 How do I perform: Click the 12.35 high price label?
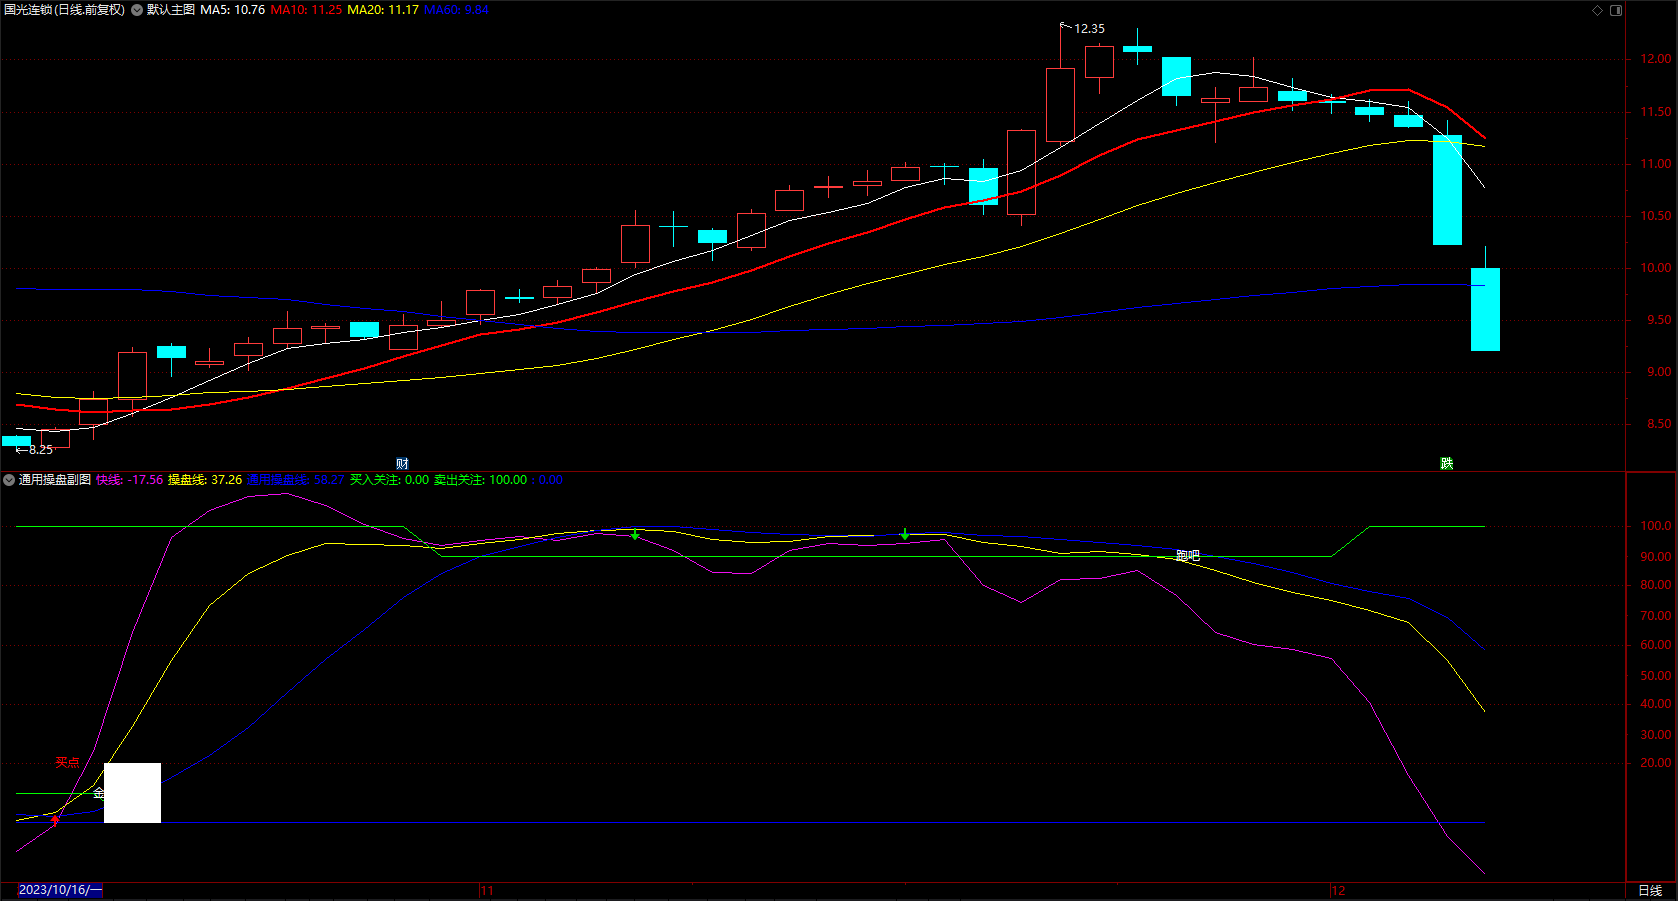[1089, 29]
